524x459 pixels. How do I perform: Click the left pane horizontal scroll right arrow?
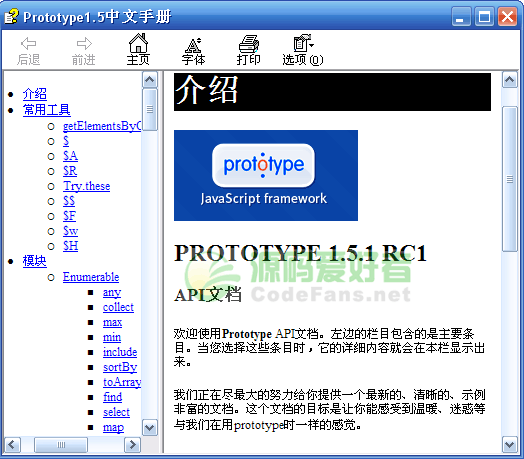(133, 445)
